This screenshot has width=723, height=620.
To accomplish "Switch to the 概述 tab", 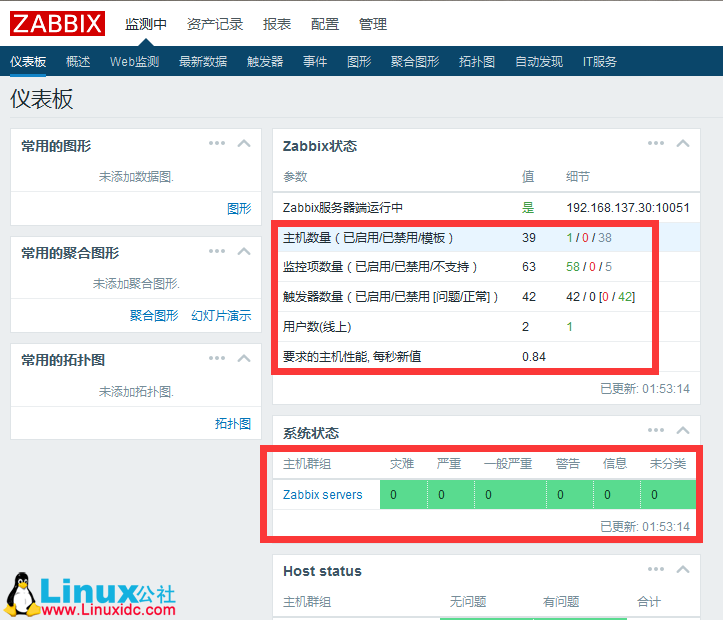I will point(78,61).
